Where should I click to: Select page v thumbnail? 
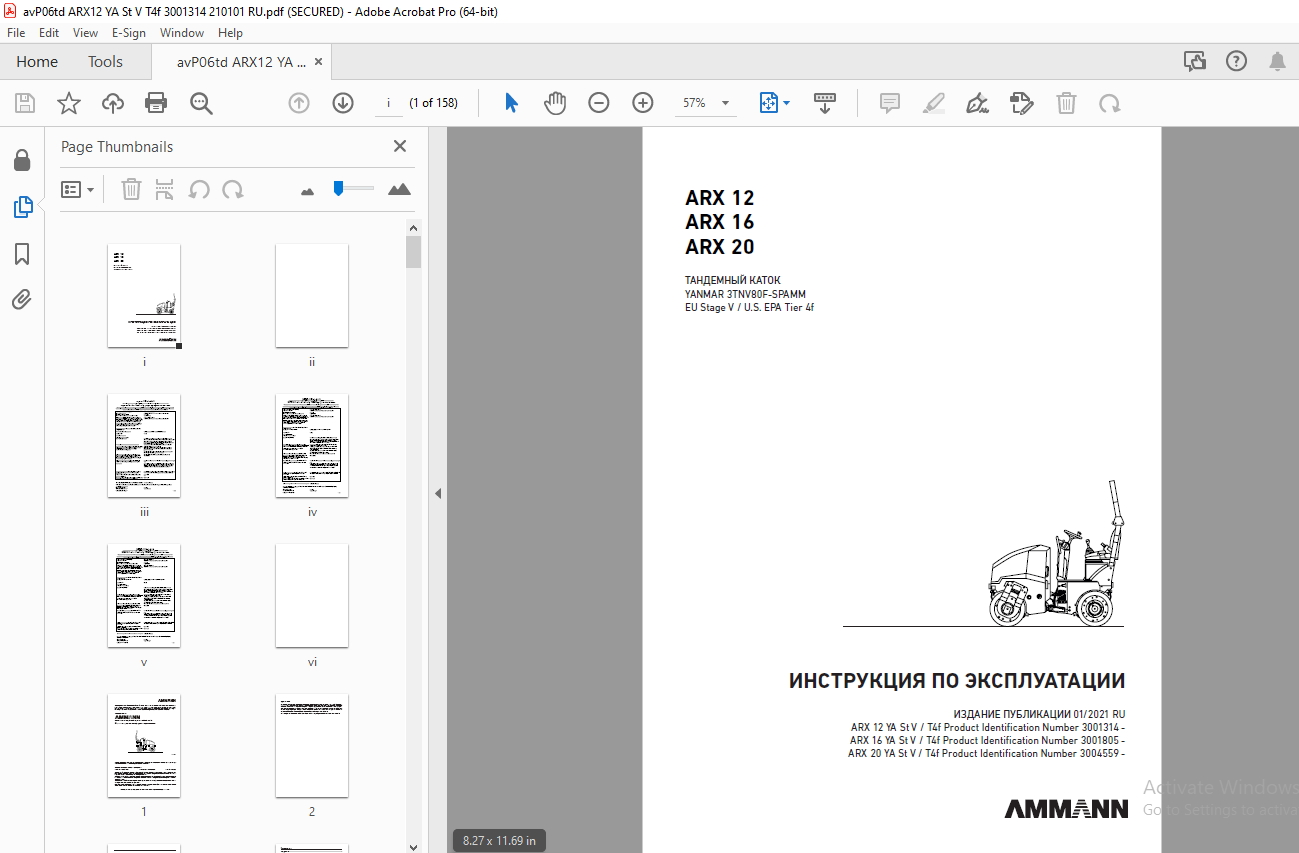point(144,596)
